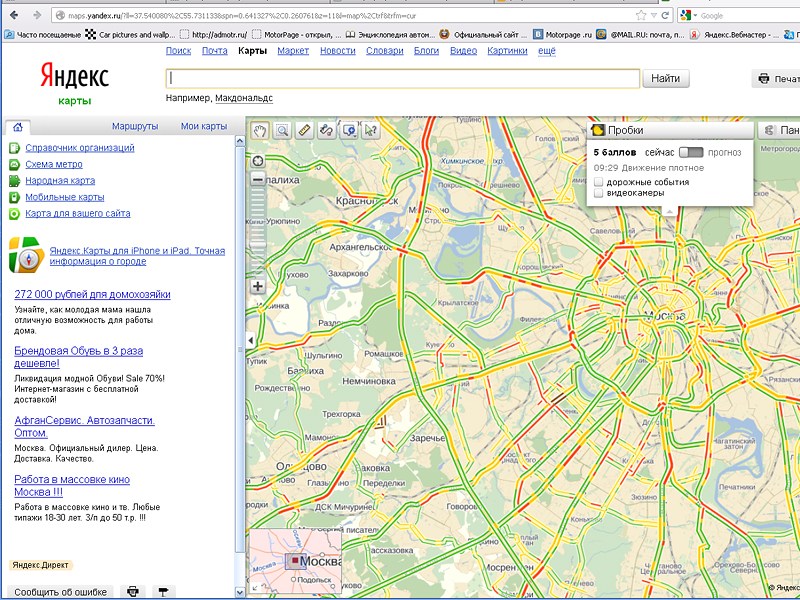Open the Motorpage .ru bookmark
Image resolution: width=800 pixels, height=600 pixels.
point(562,35)
